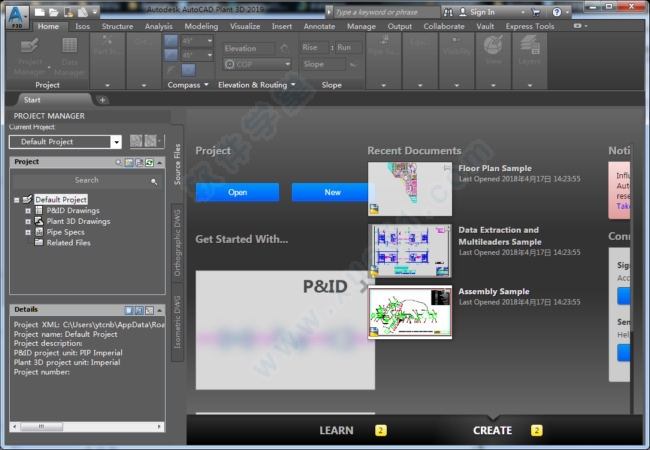Click the right arrow of Details scrollbar
This screenshot has height=450, width=650.
159,426
